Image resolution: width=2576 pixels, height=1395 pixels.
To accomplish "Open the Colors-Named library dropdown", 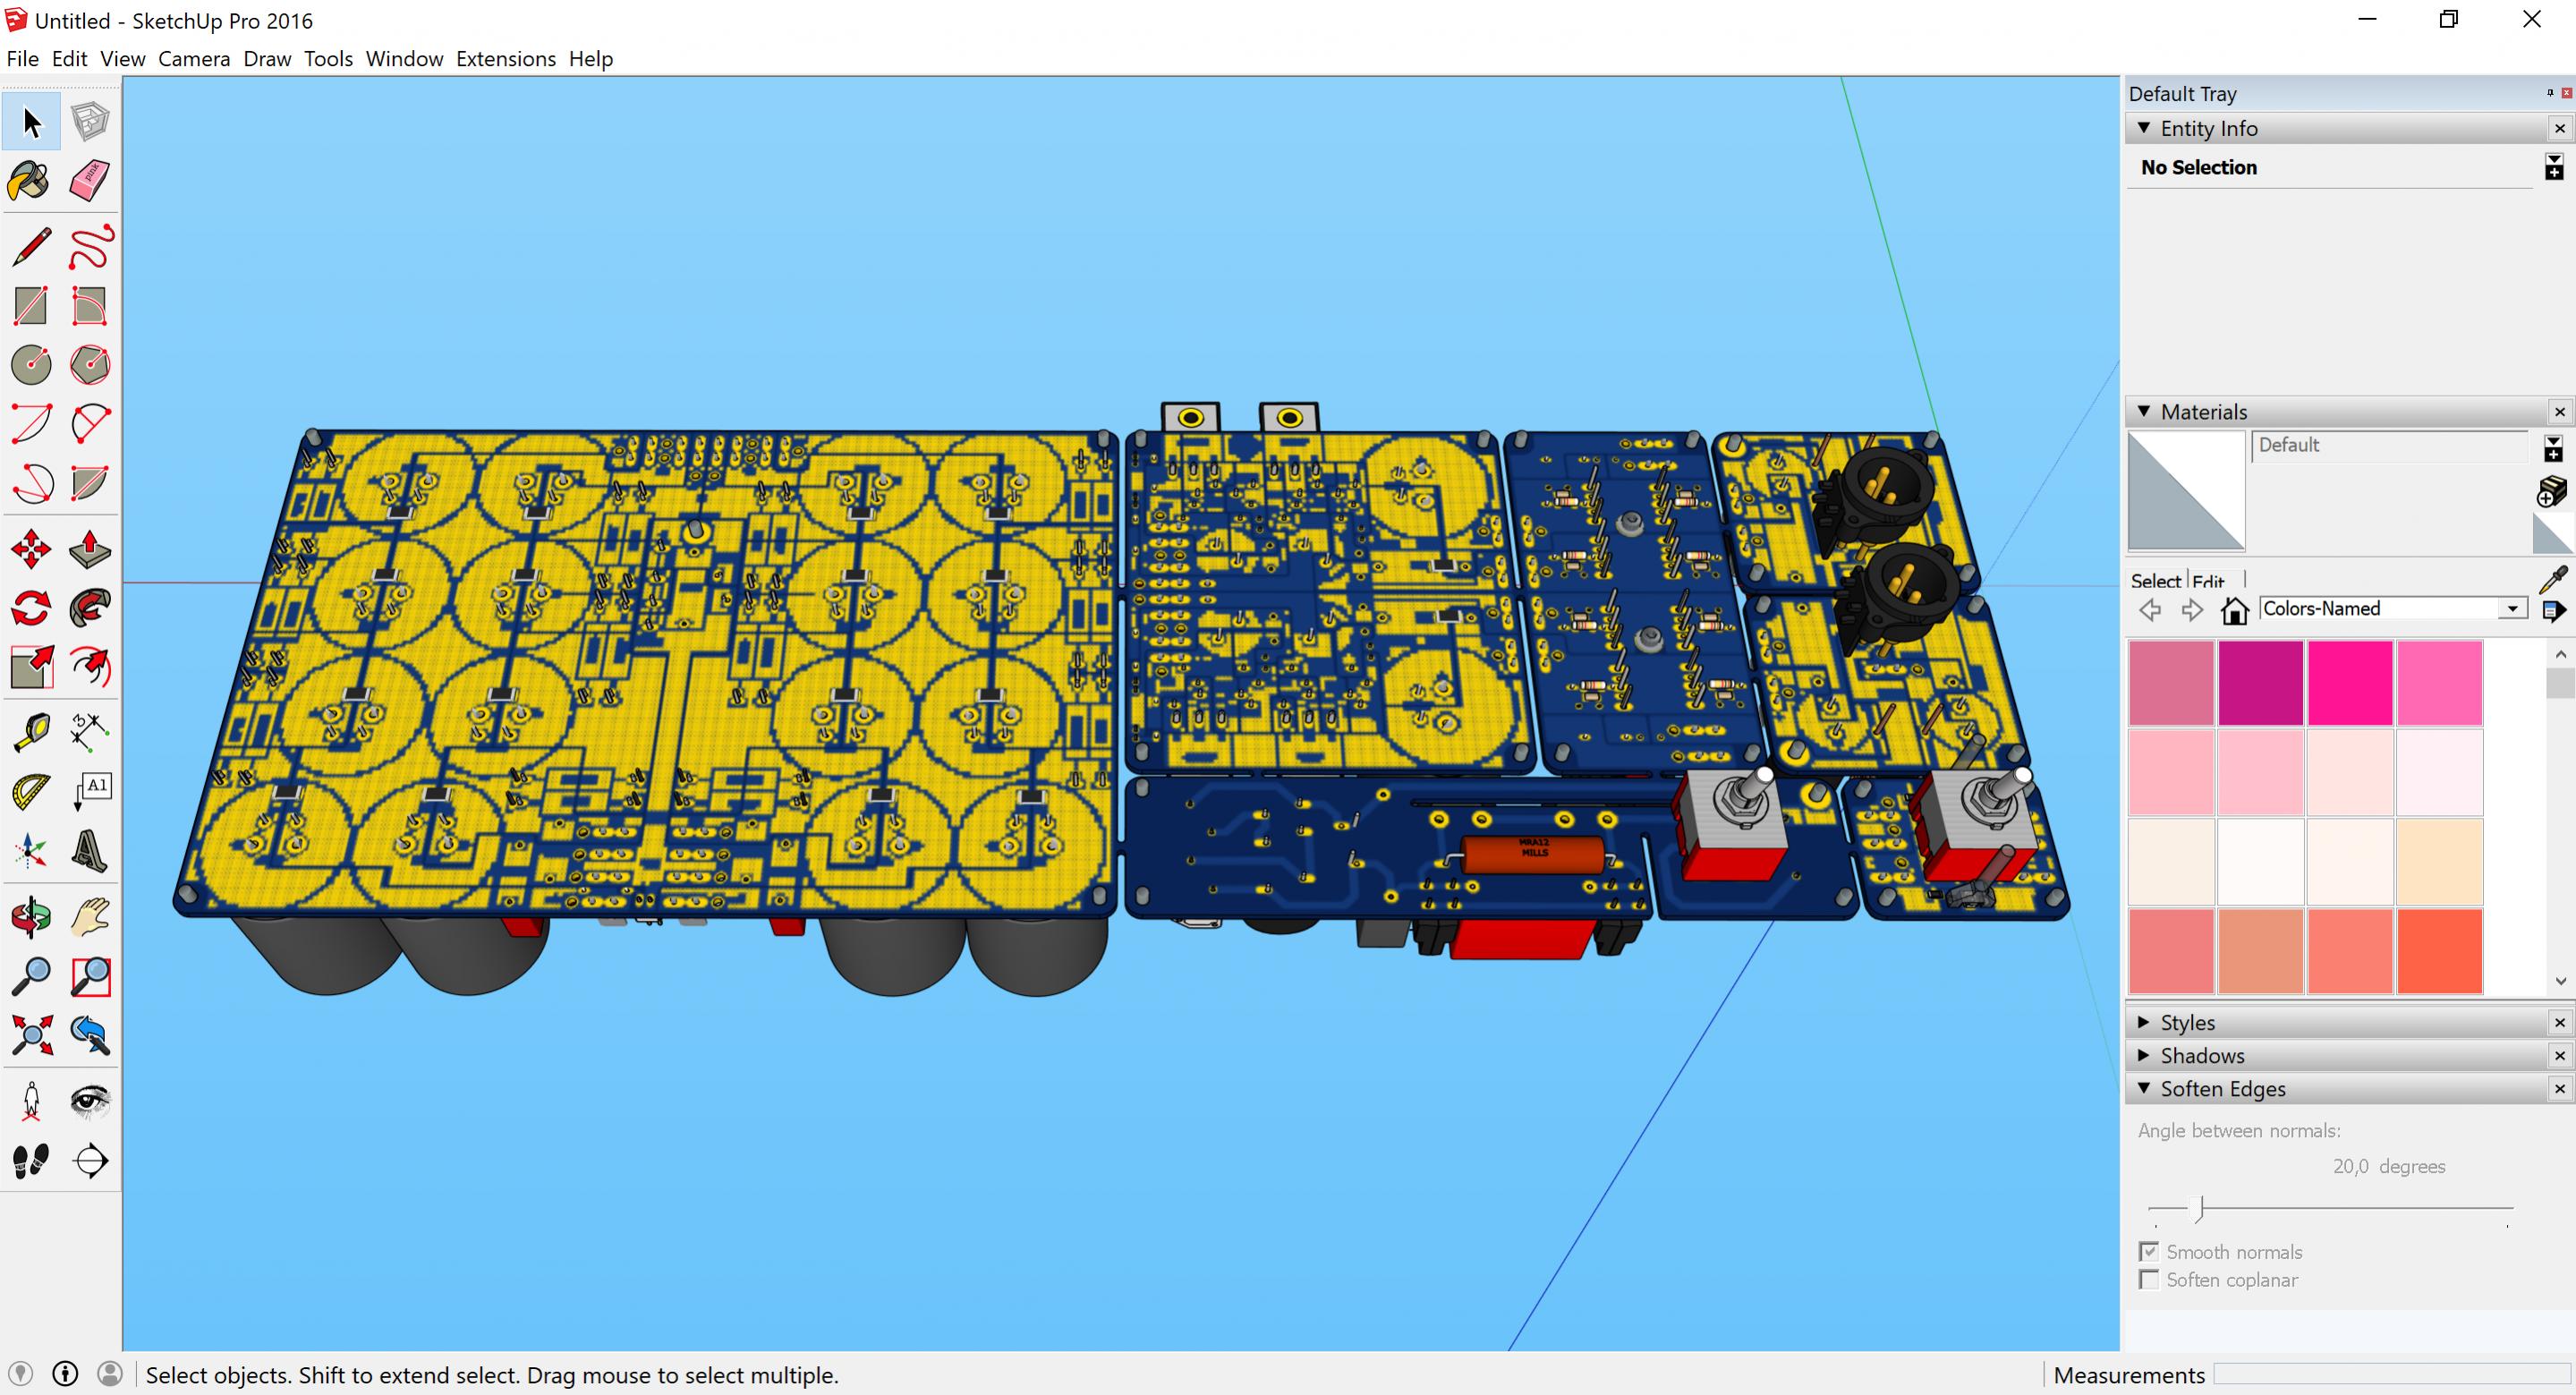I will tap(2512, 609).
